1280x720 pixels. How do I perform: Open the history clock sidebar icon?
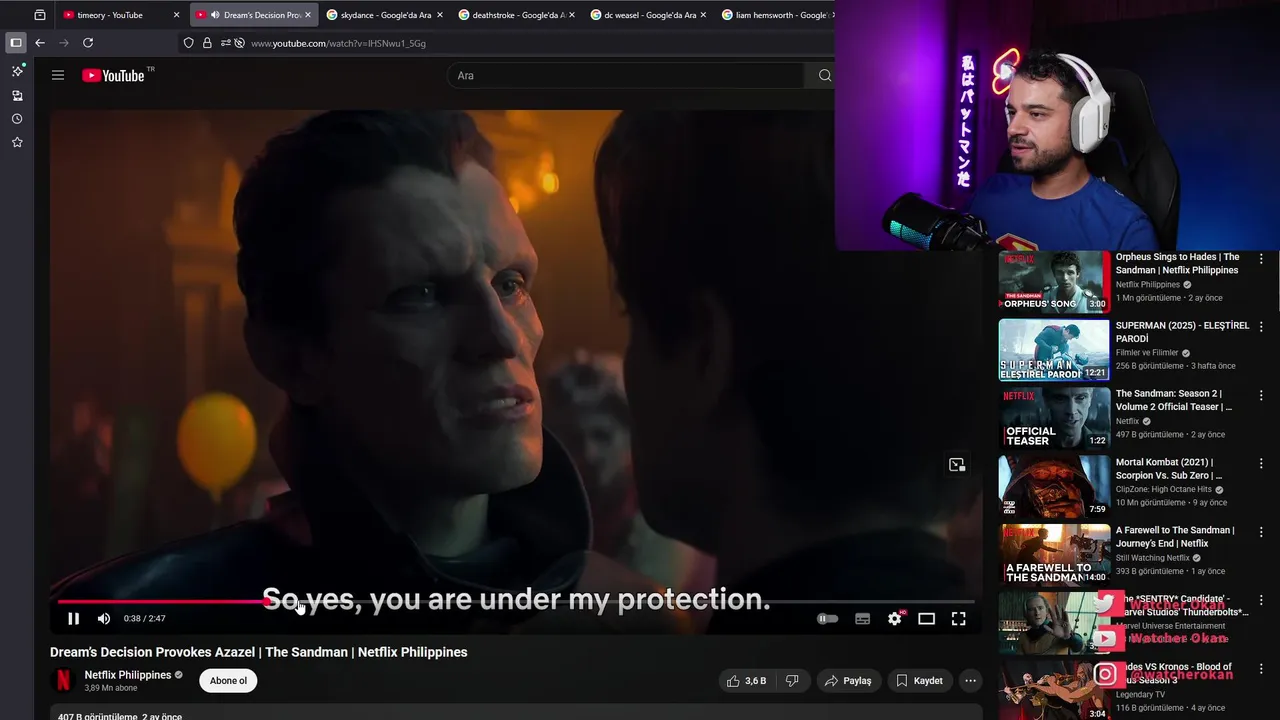pyautogui.click(x=17, y=119)
